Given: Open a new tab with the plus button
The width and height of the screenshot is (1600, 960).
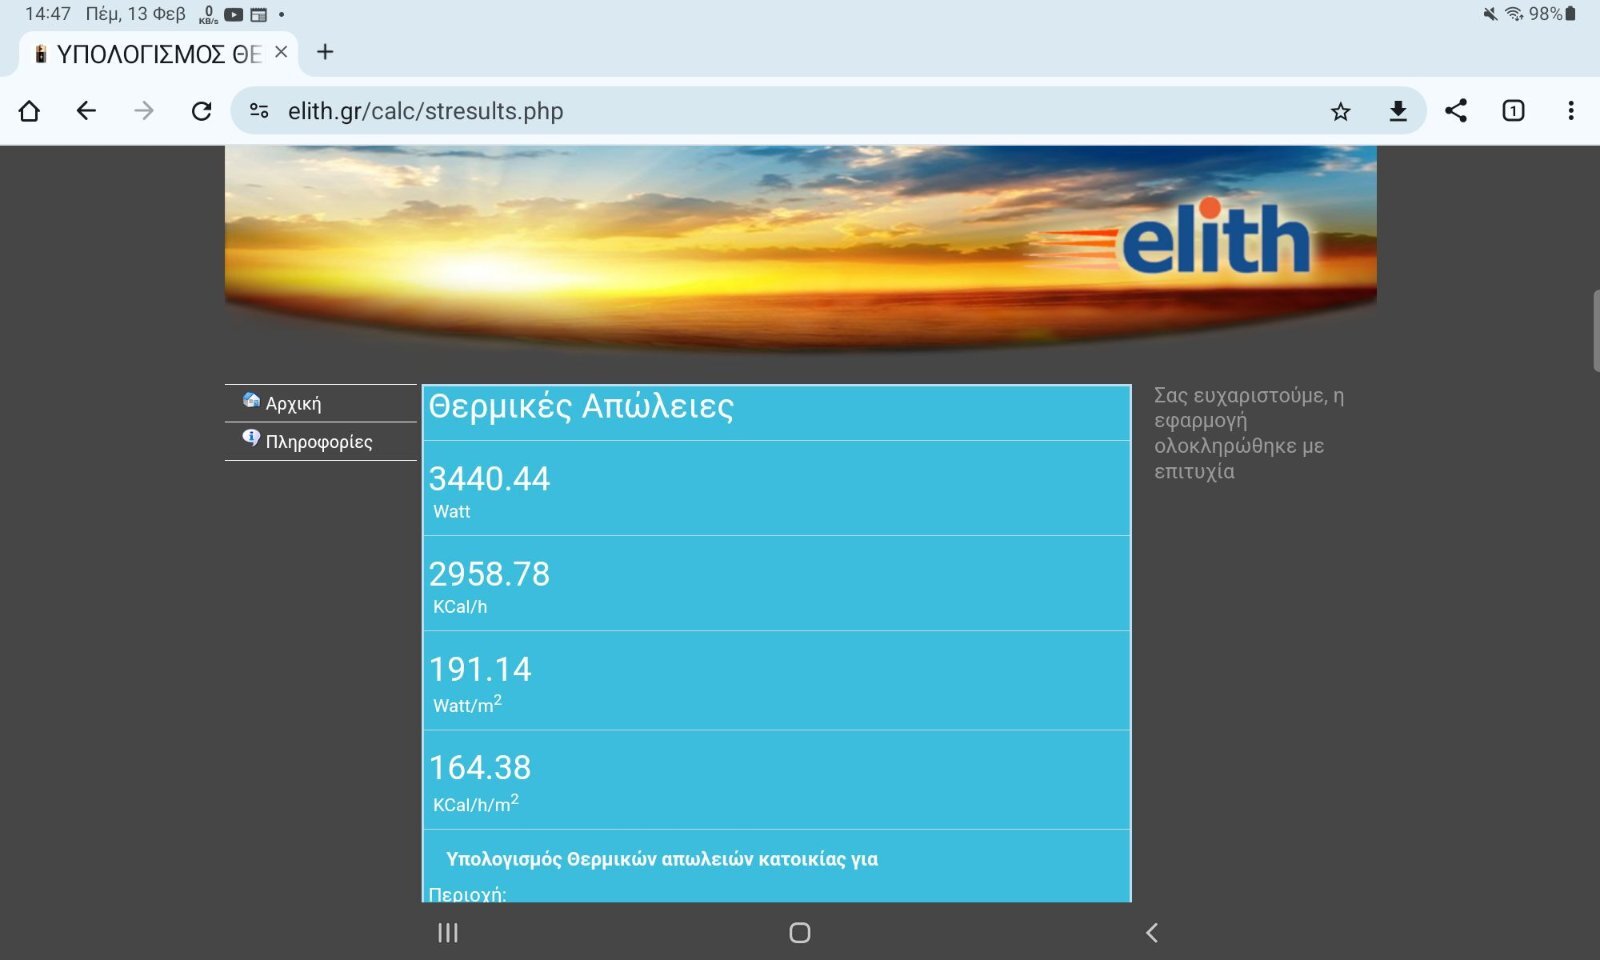Looking at the screenshot, I should [x=325, y=52].
